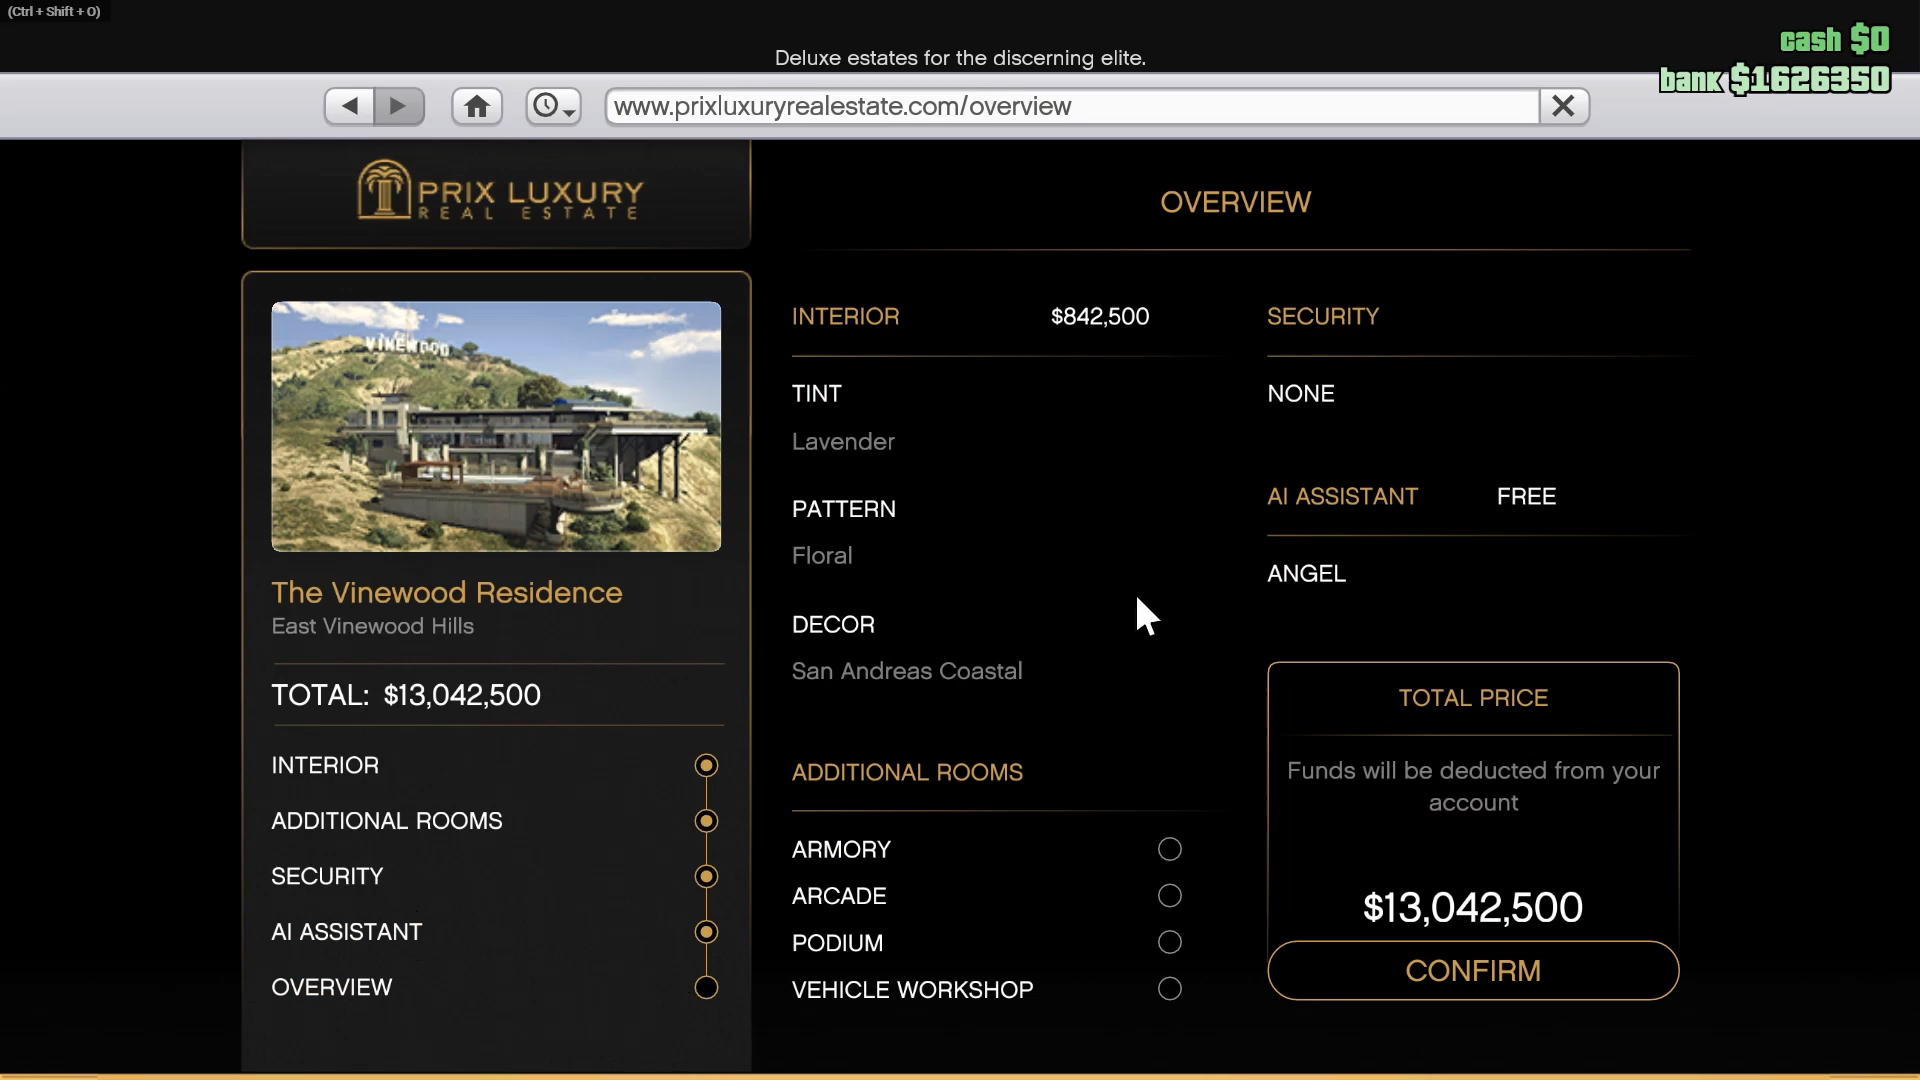Click the Interior heading in the overview
The image size is (1920, 1080).
click(845, 317)
